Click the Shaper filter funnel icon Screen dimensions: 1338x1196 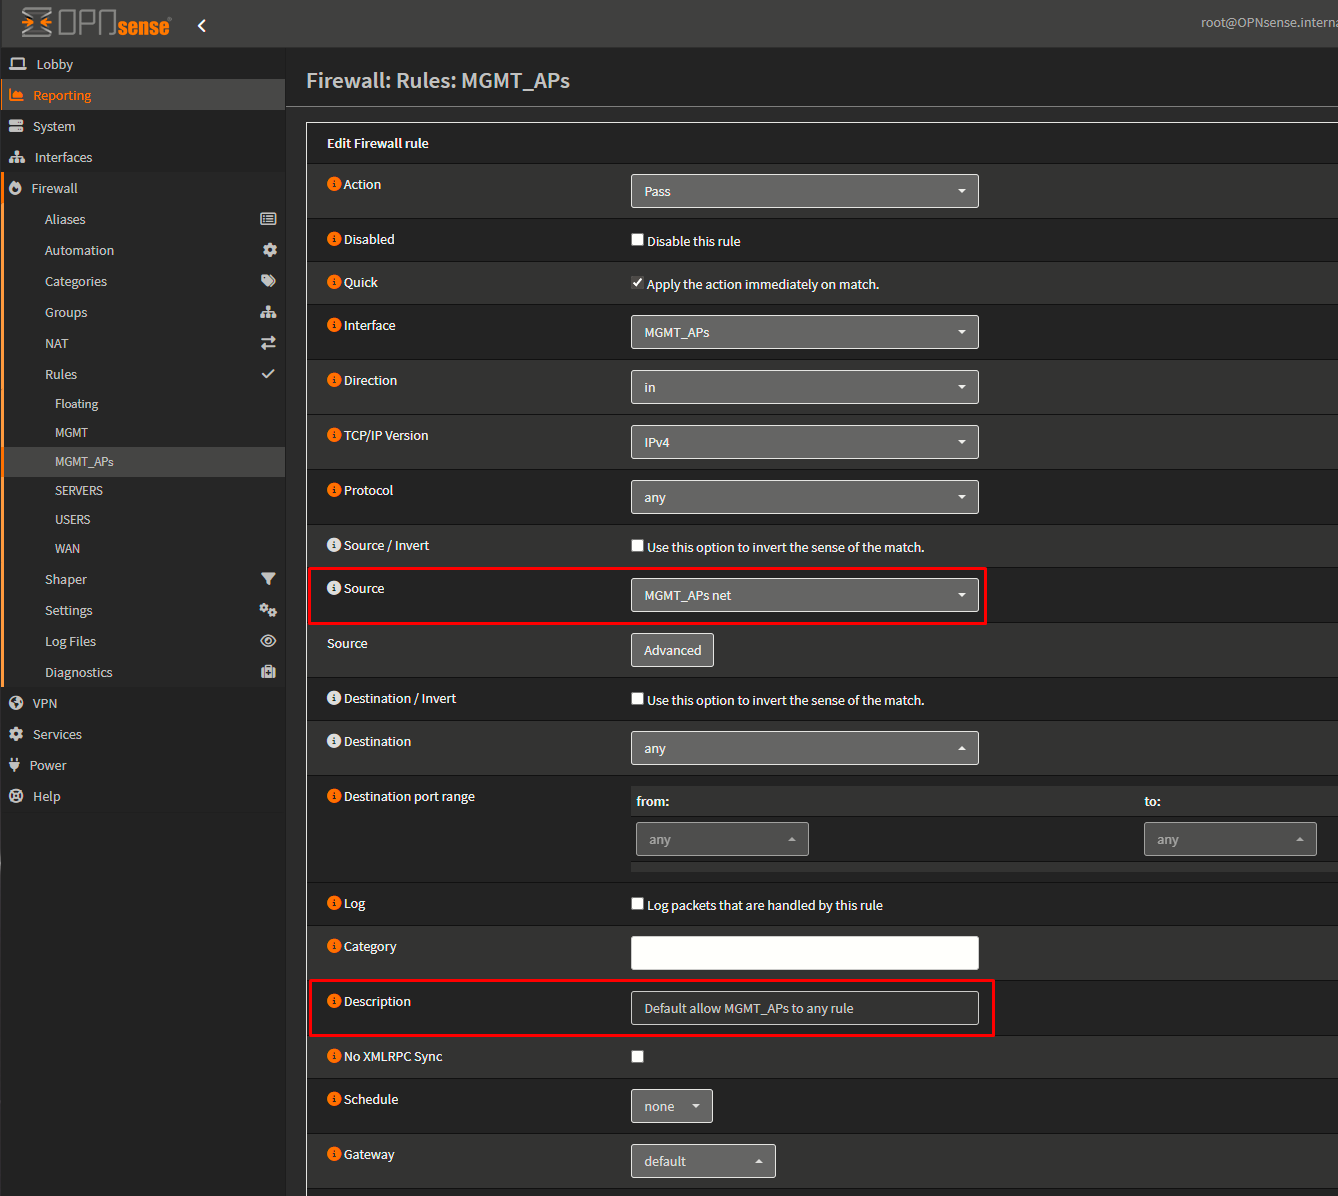click(x=268, y=579)
